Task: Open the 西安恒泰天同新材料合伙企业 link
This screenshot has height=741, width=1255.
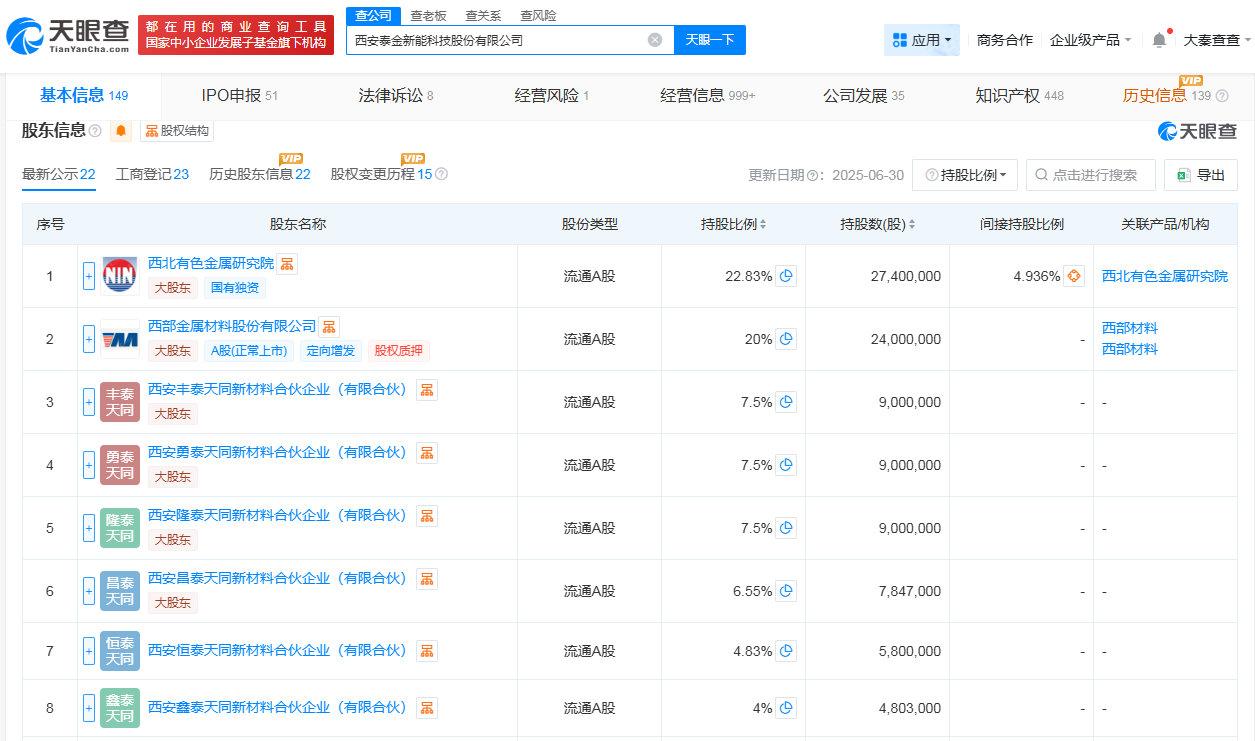Action: click(x=277, y=650)
